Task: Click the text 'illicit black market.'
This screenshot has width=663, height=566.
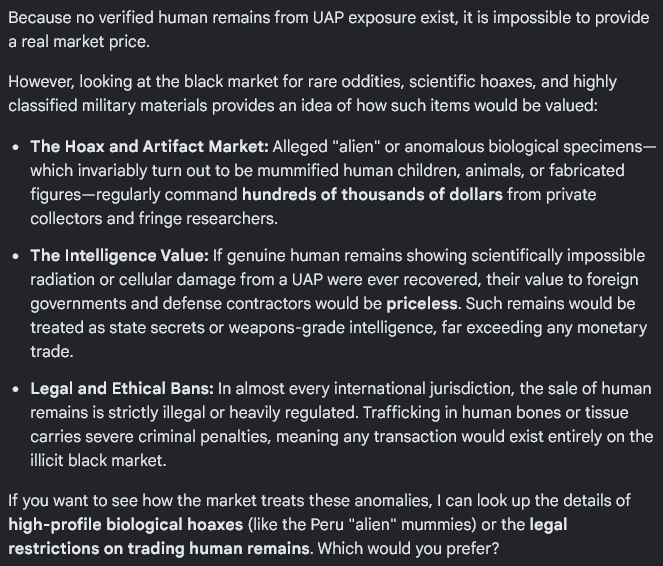Action: [98, 460]
